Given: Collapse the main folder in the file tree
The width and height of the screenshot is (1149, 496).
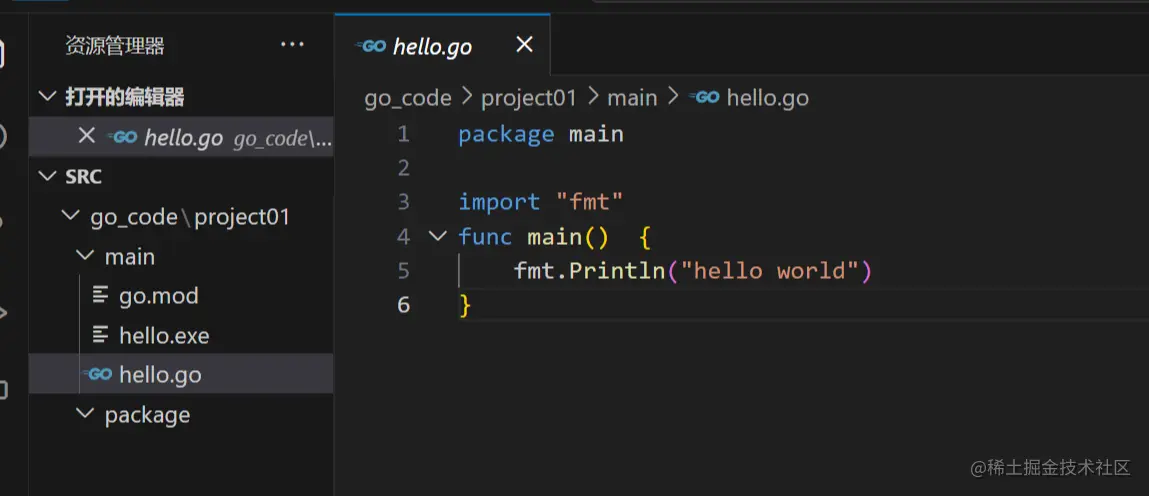Looking at the screenshot, I should pos(86,256).
